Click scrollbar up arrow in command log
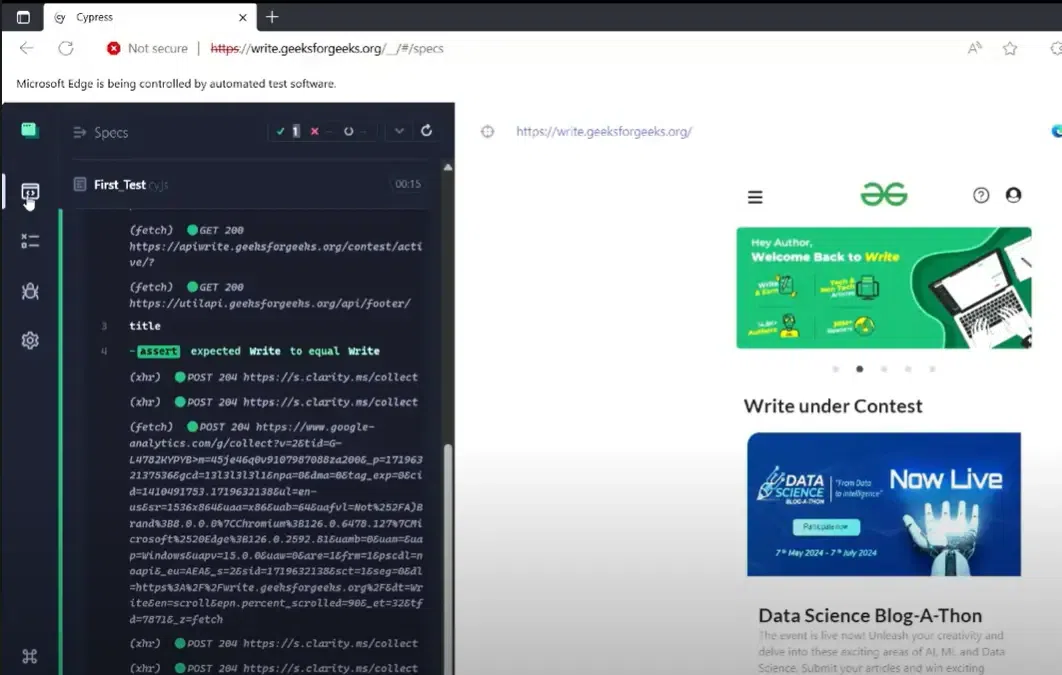This screenshot has height=675, width=1062. [x=448, y=167]
